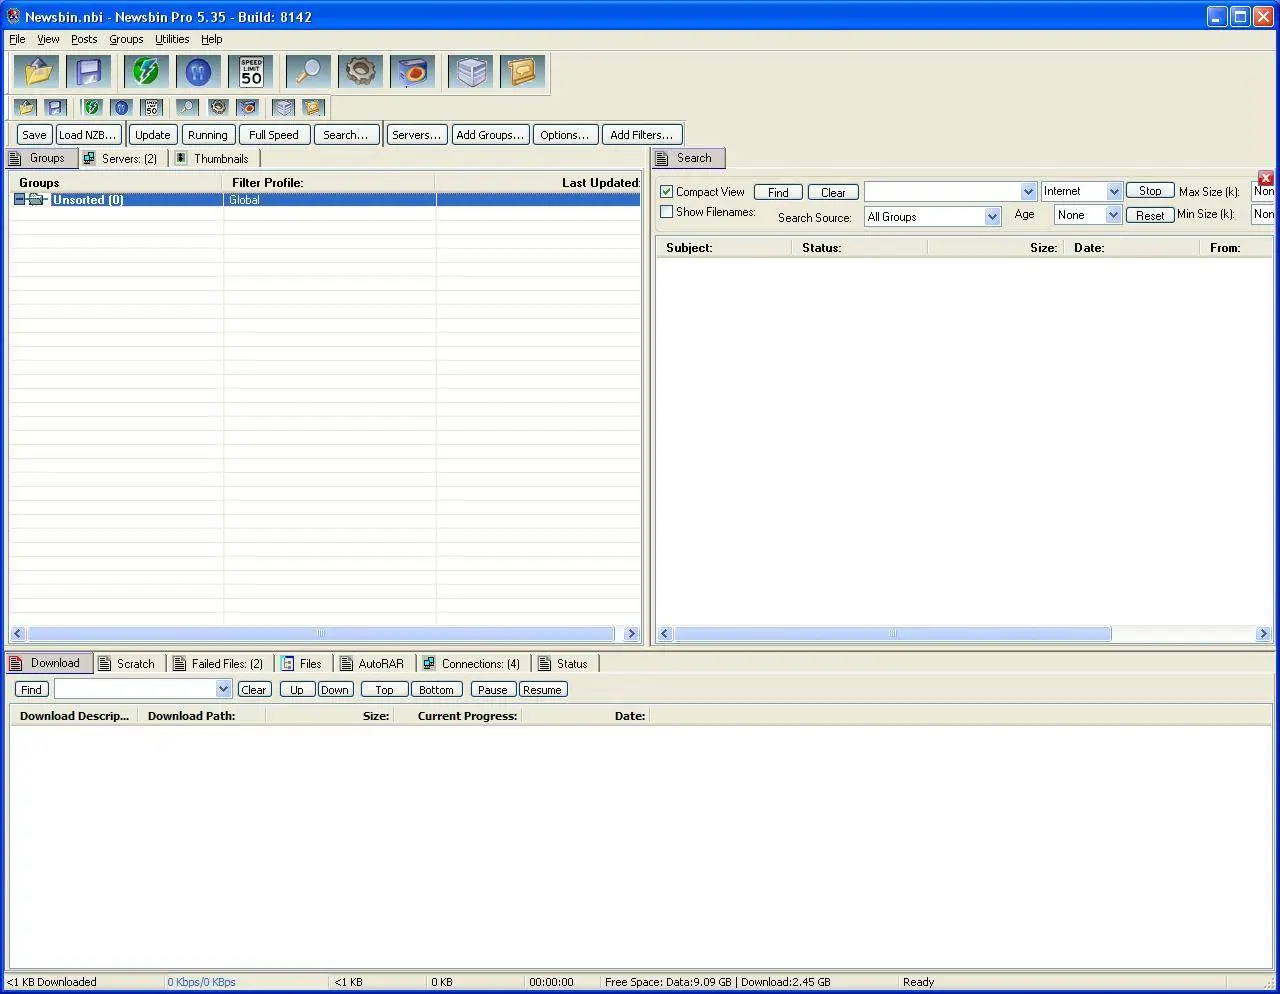1280x994 pixels.
Task: Click the small speed limit icon
Action: pos(152,107)
